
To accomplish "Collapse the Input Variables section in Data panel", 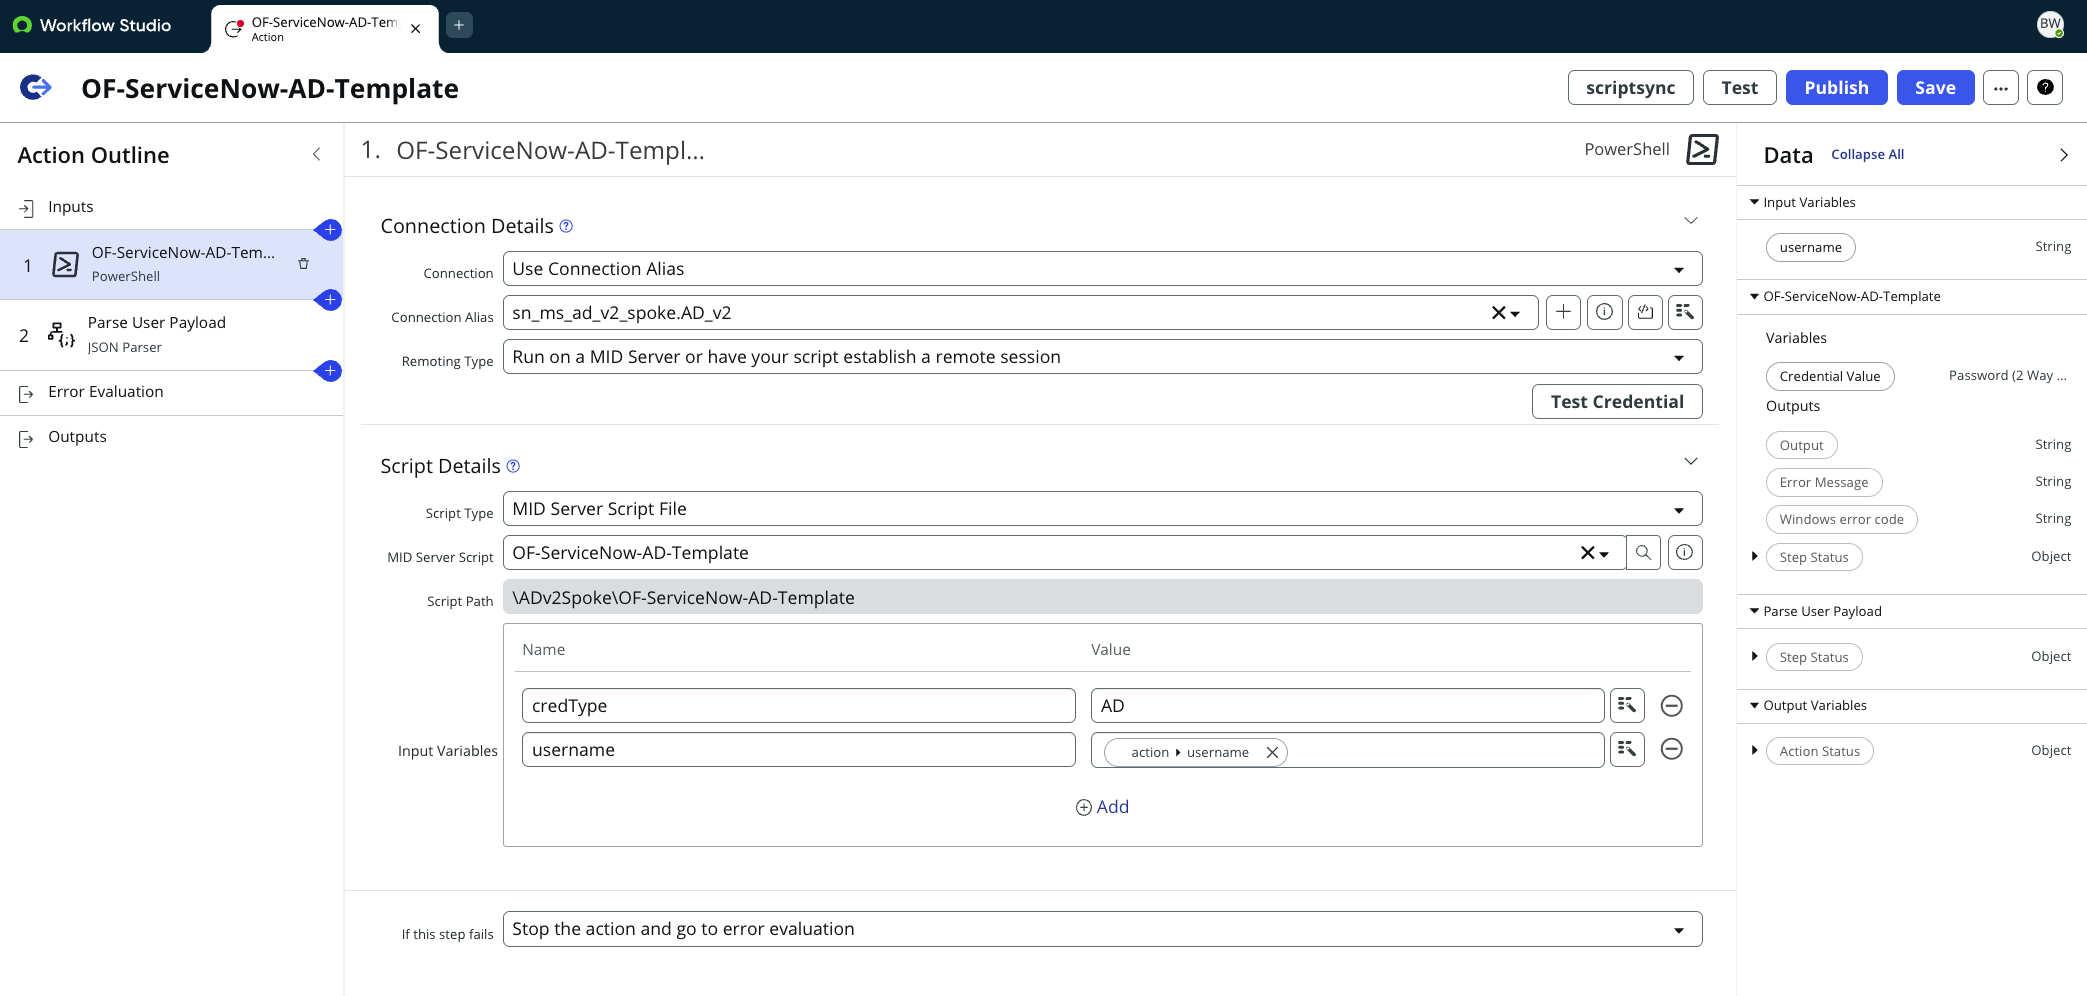I will point(1753,201).
